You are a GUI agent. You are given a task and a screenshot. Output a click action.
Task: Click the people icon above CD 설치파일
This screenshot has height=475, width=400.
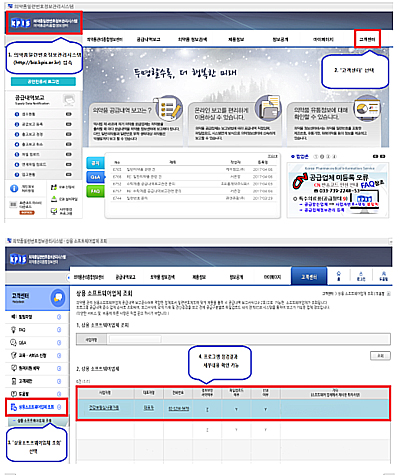pyautogui.click(x=54, y=187)
